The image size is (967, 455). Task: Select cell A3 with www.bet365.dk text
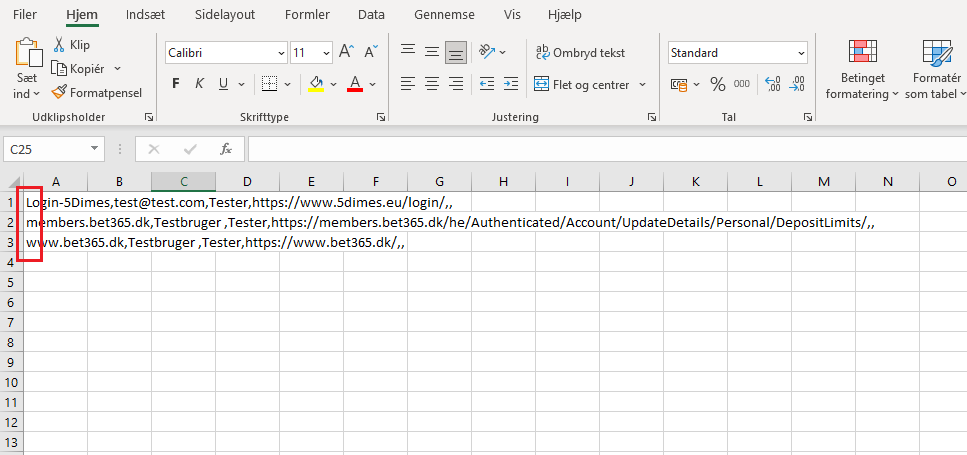pos(56,242)
